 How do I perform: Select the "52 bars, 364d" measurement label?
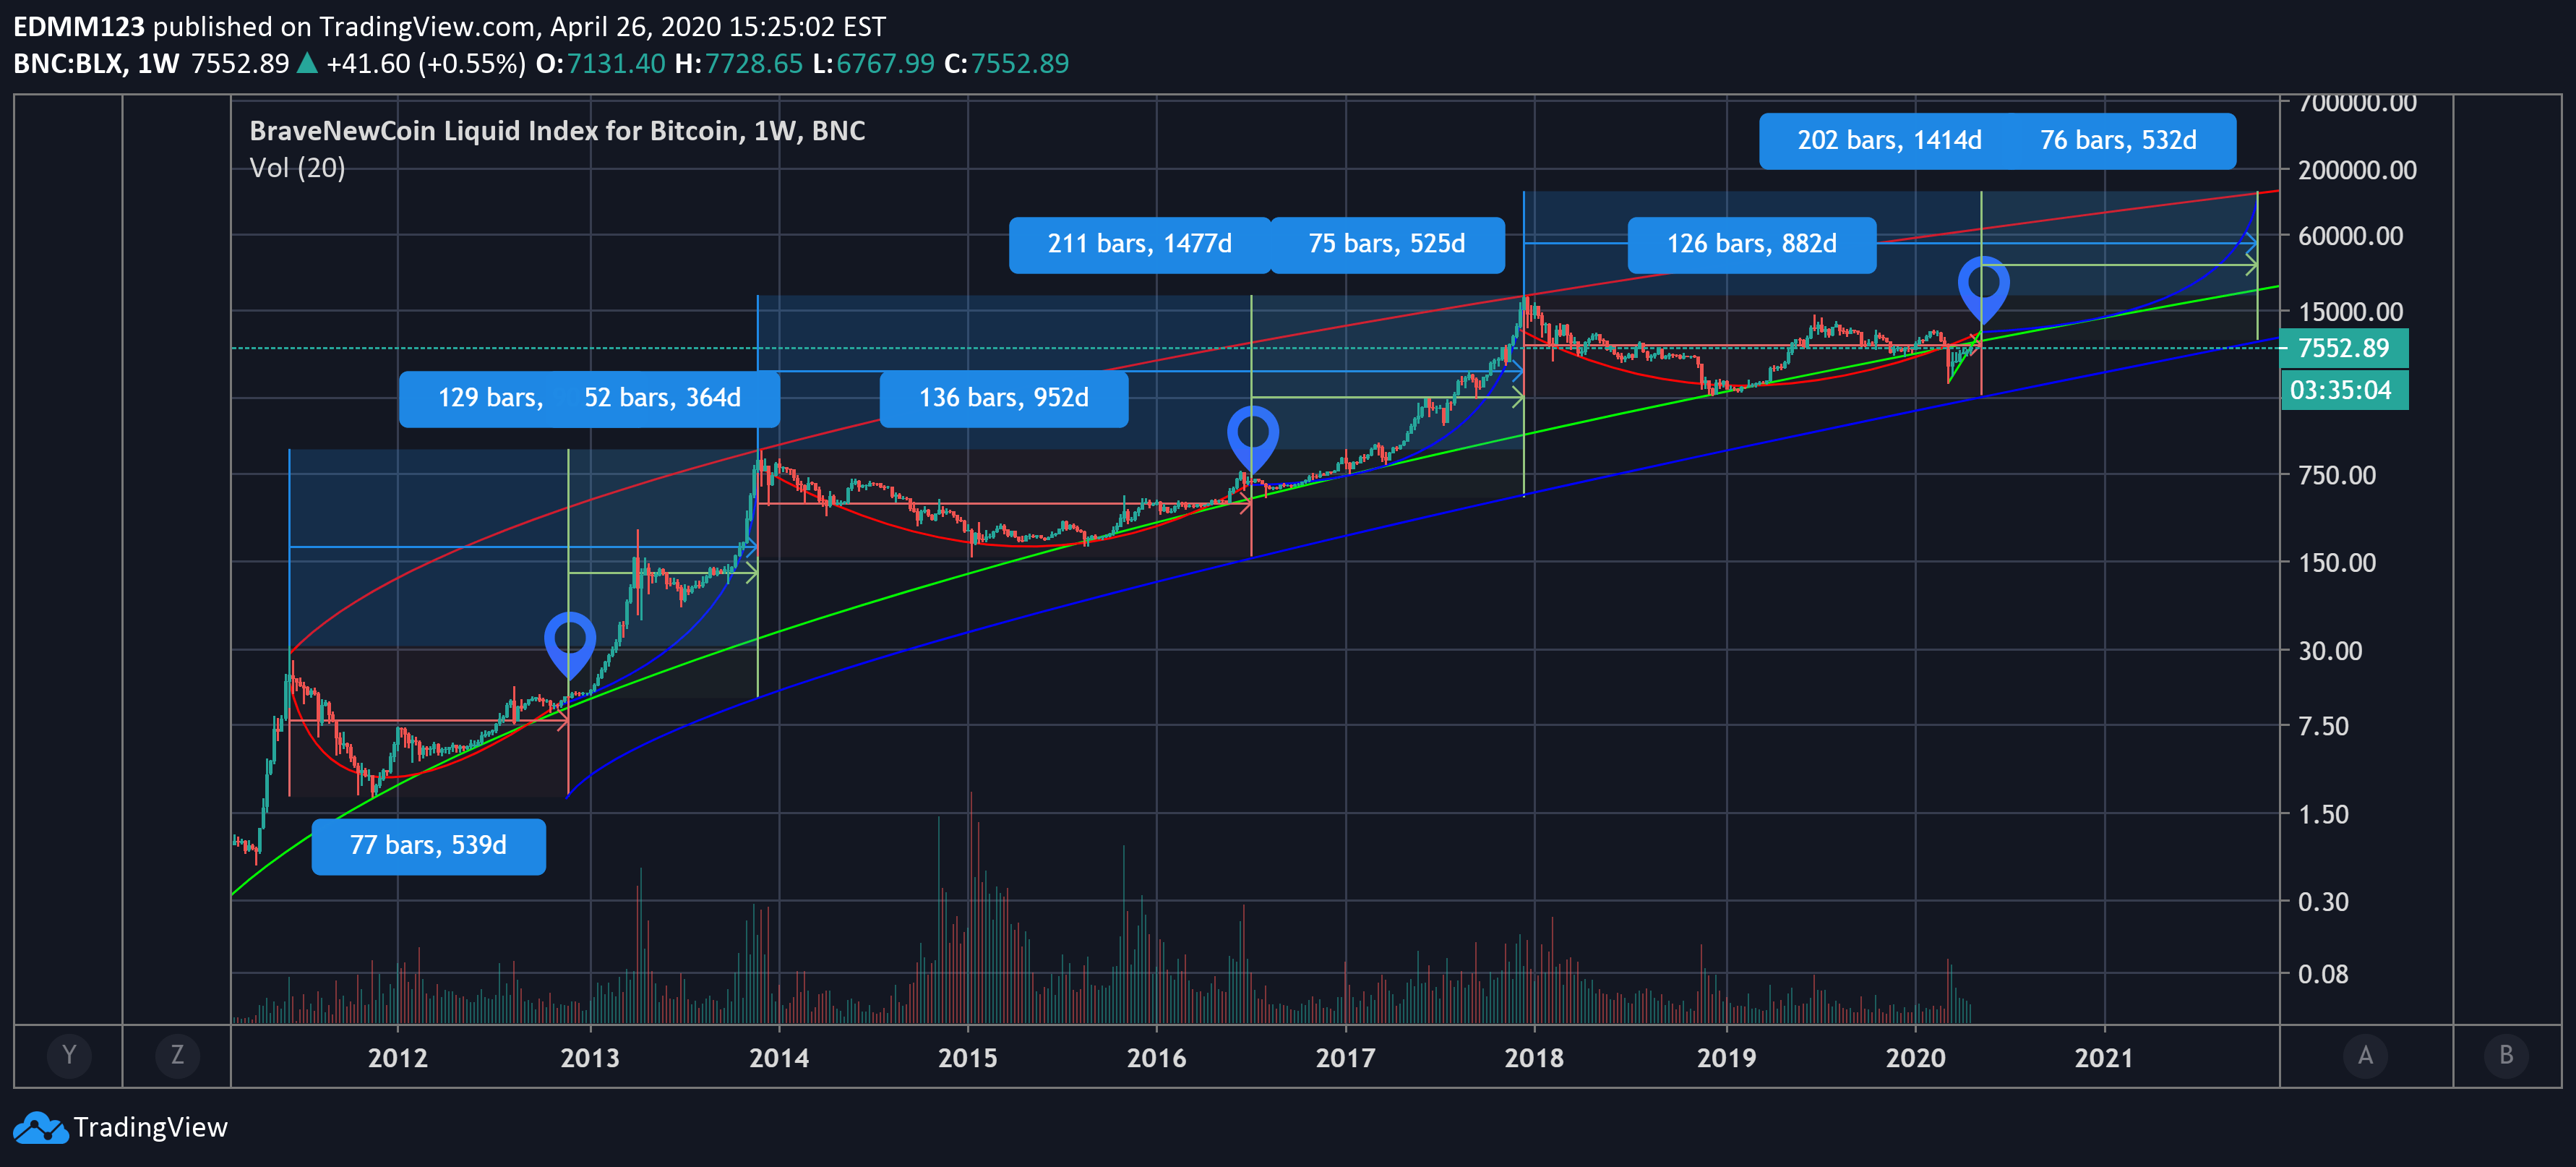point(662,398)
